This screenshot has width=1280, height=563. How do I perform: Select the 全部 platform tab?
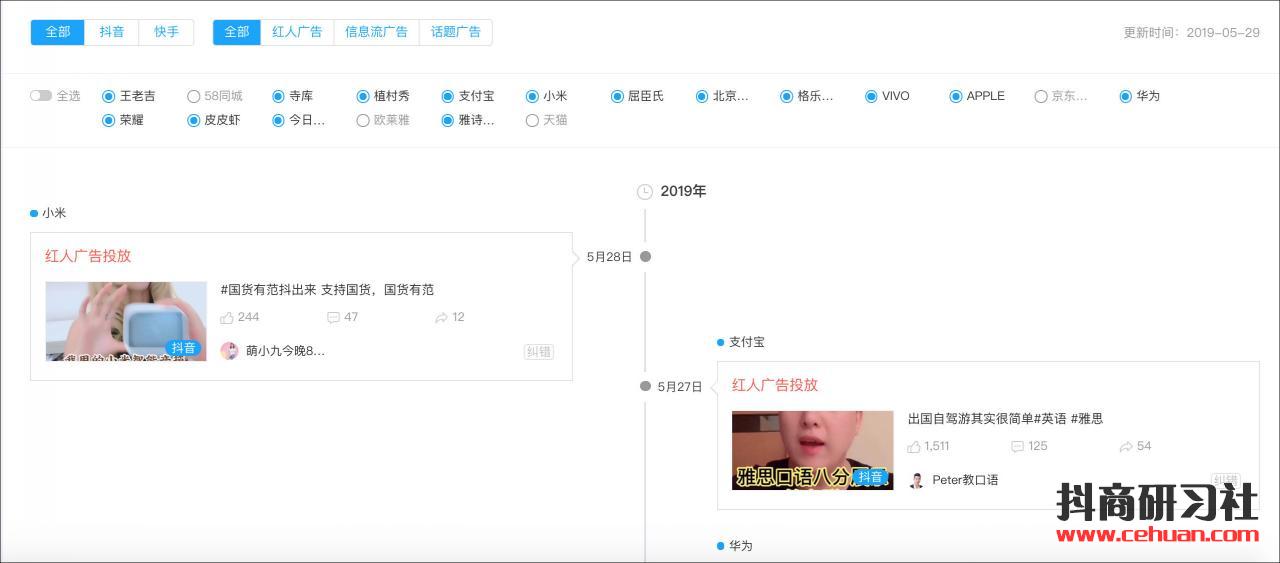pos(58,32)
